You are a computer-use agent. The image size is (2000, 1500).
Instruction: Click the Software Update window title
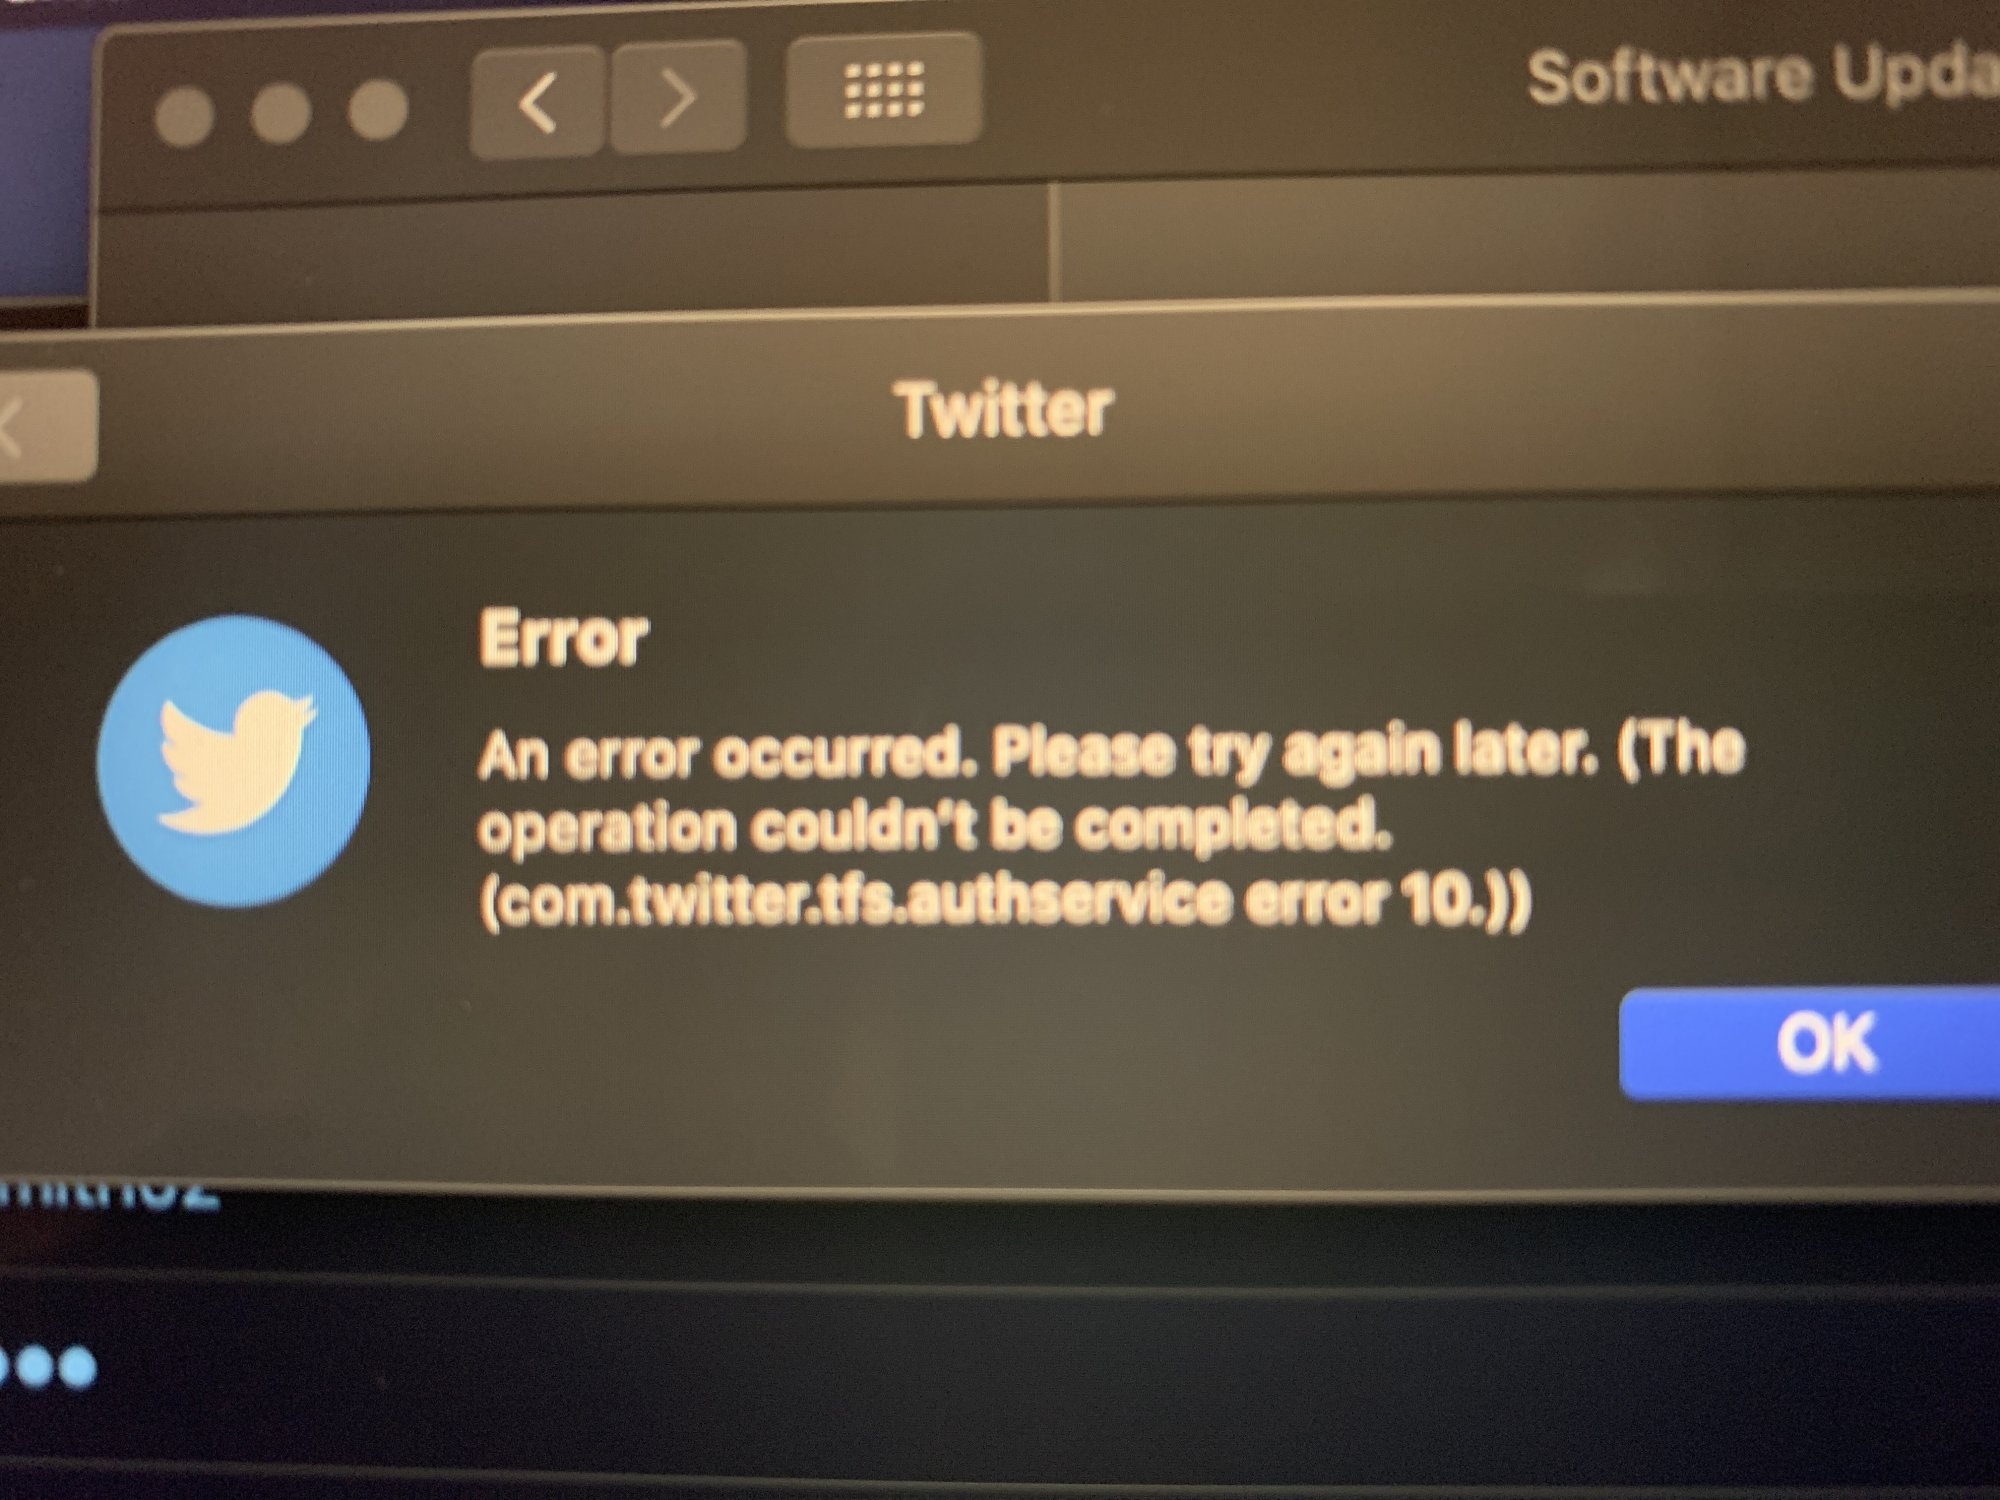(1762, 75)
